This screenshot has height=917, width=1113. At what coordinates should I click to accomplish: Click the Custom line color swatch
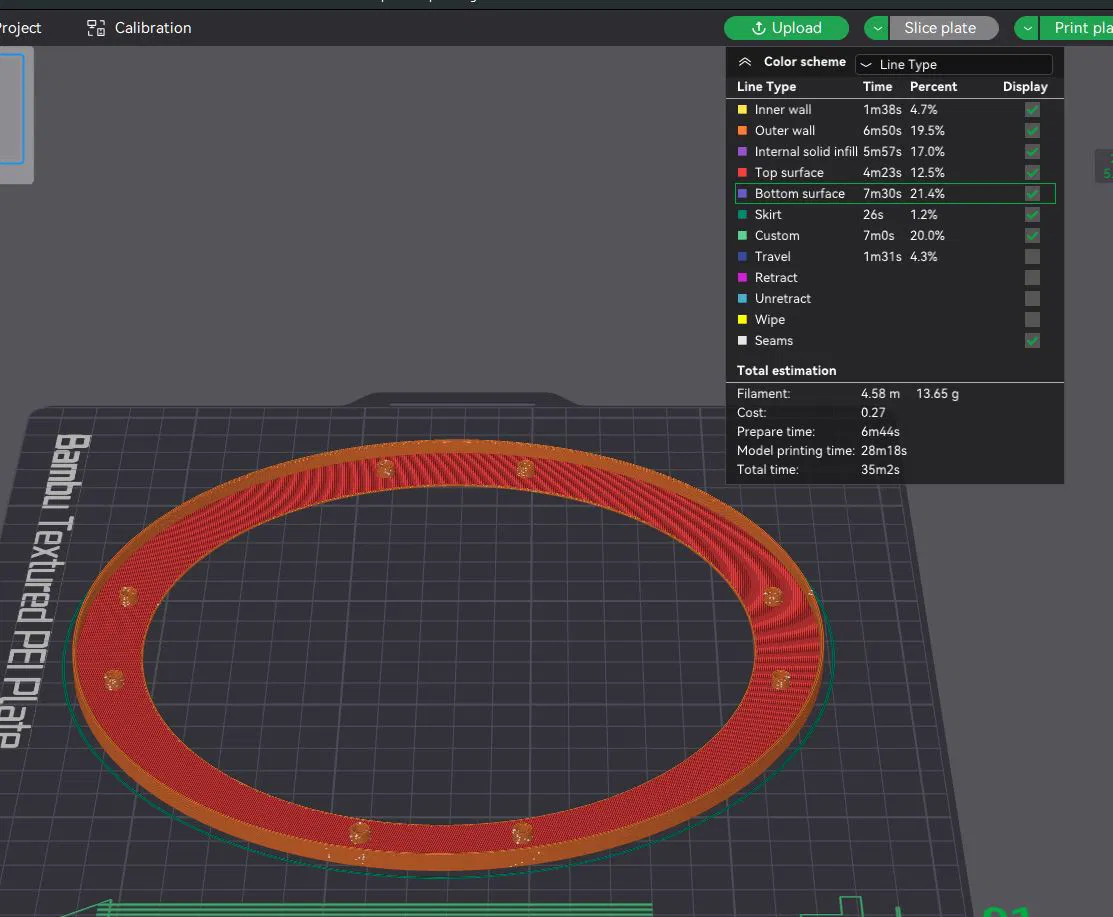(742, 235)
